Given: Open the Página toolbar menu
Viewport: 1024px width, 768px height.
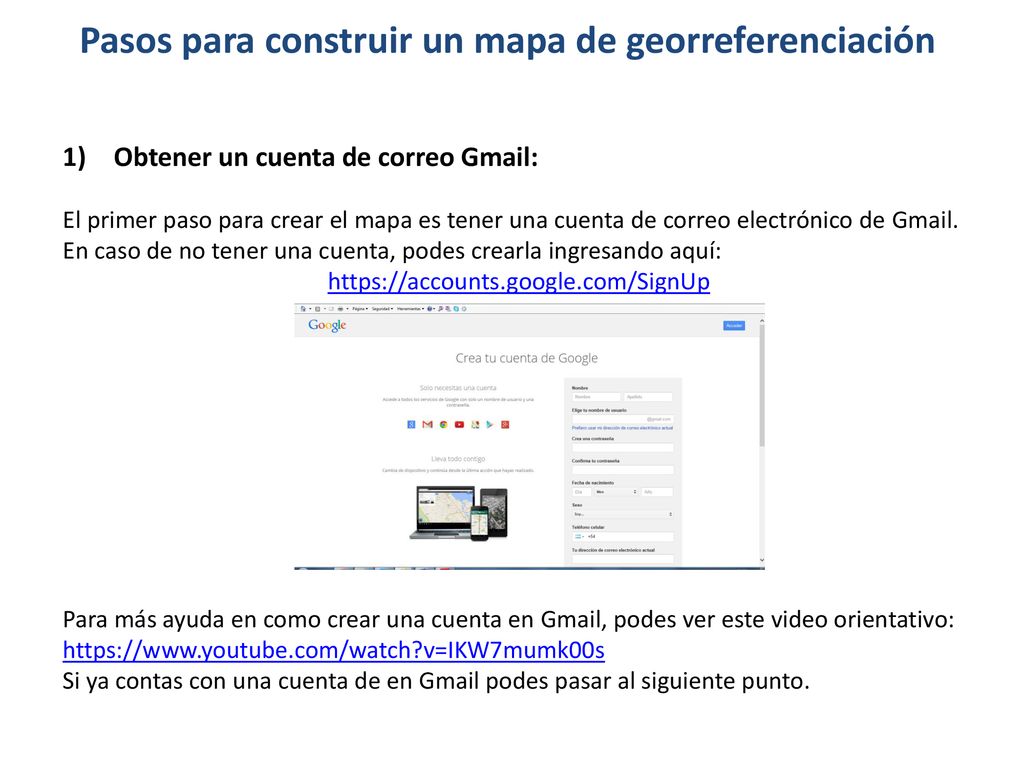Looking at the screenshot, I should [x=360, y=309].
